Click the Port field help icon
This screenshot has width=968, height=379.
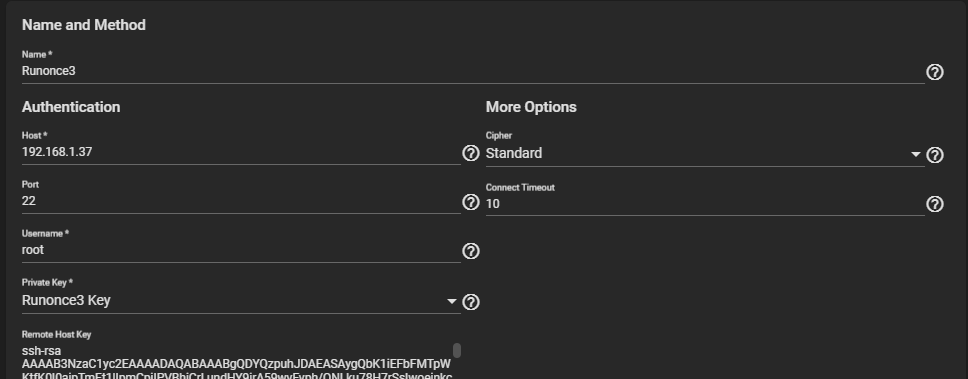coord(471,202)
